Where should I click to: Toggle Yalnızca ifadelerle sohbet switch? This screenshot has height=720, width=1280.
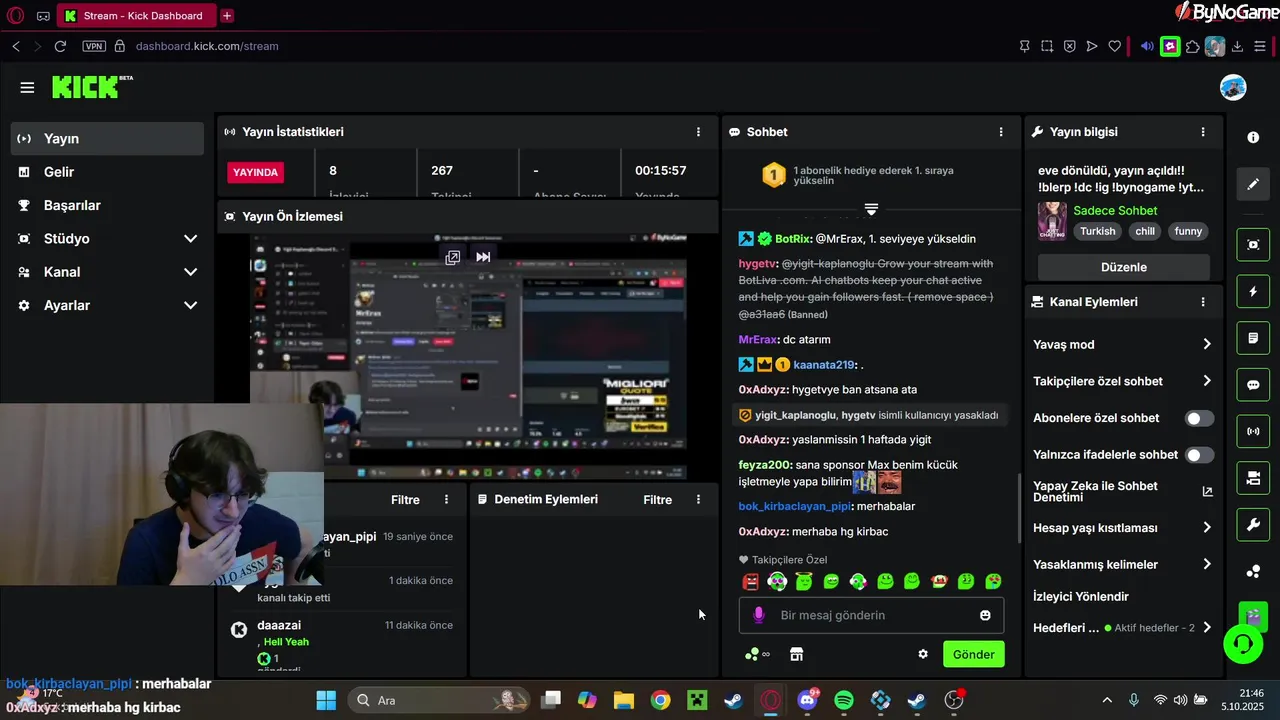point(1199,455)
